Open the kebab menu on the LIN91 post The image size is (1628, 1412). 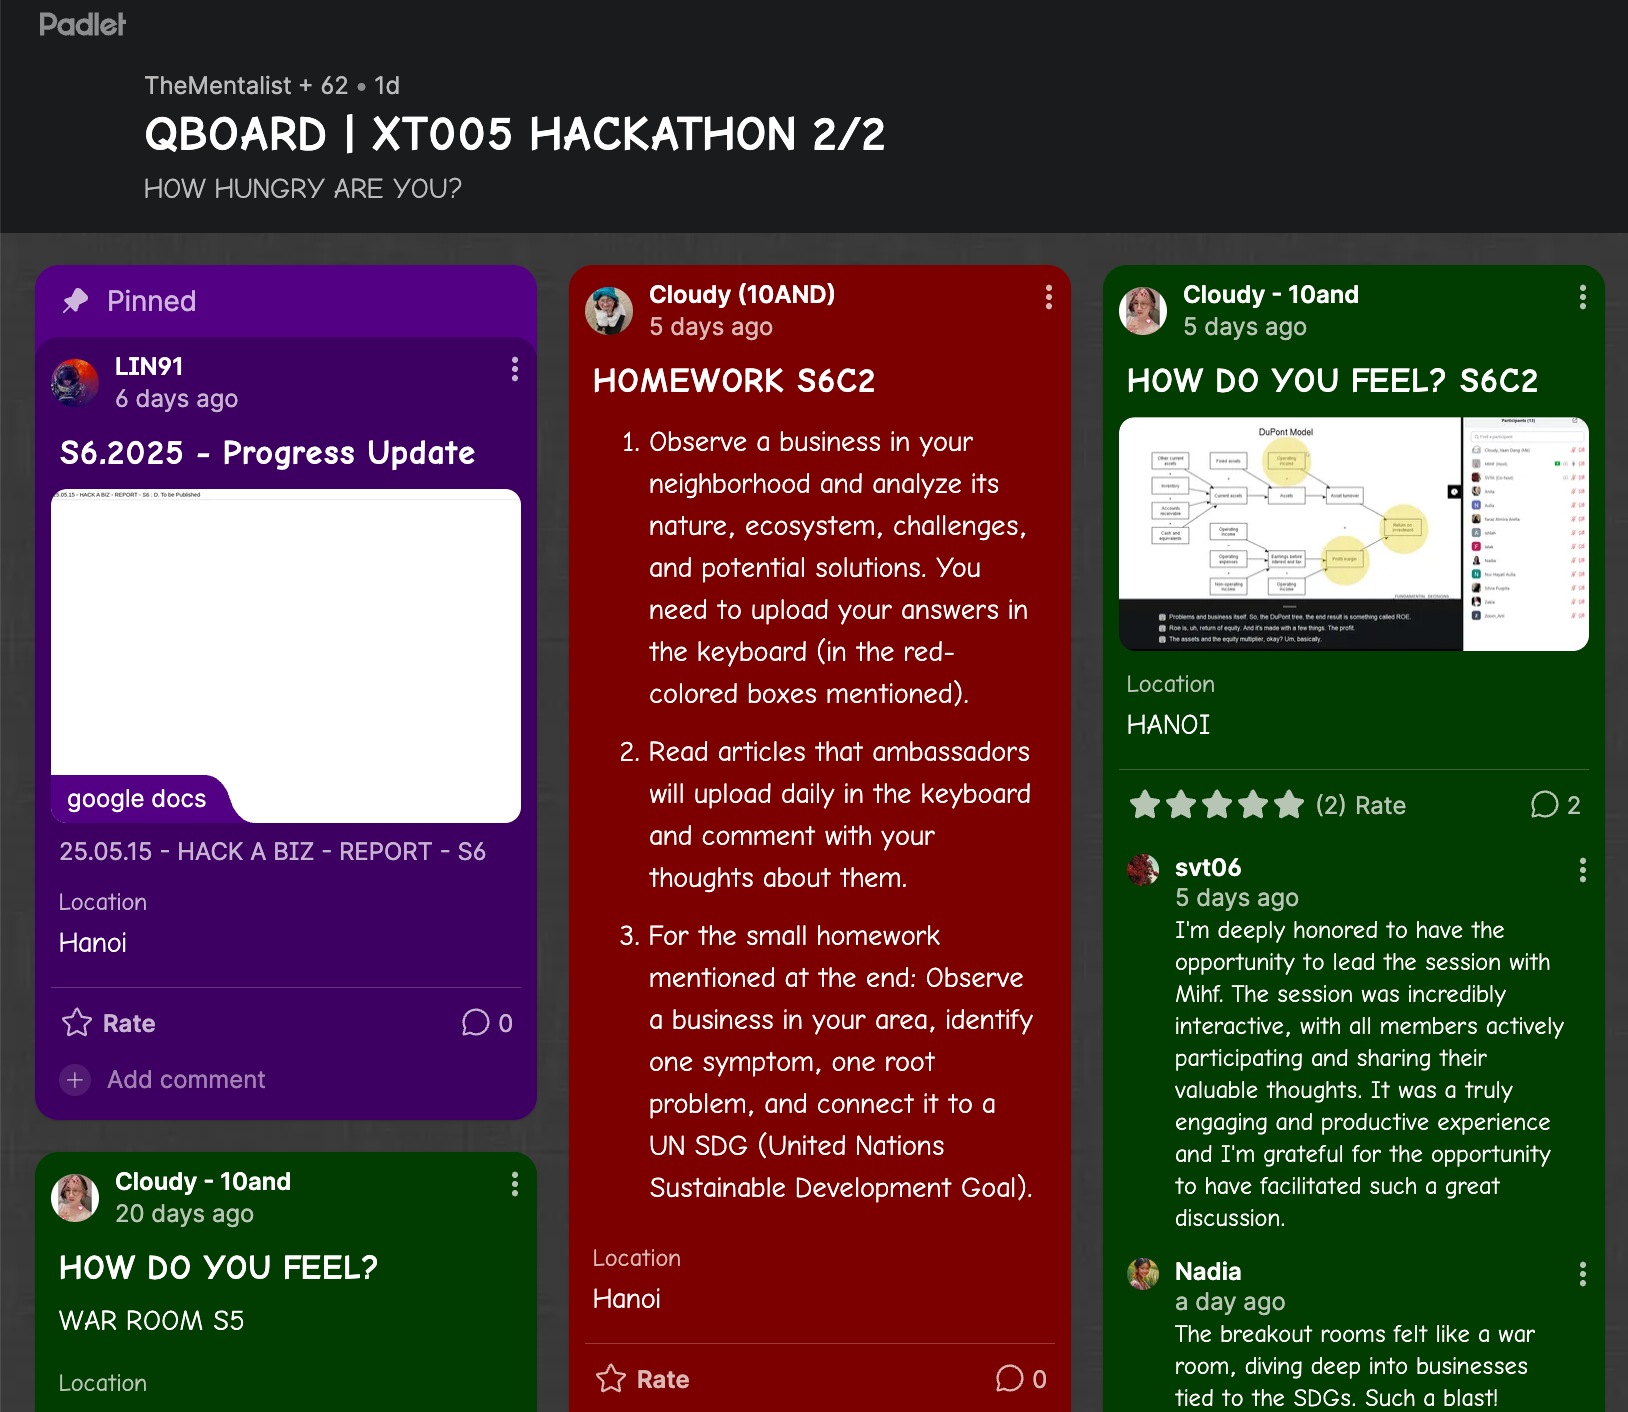(514, 370)
